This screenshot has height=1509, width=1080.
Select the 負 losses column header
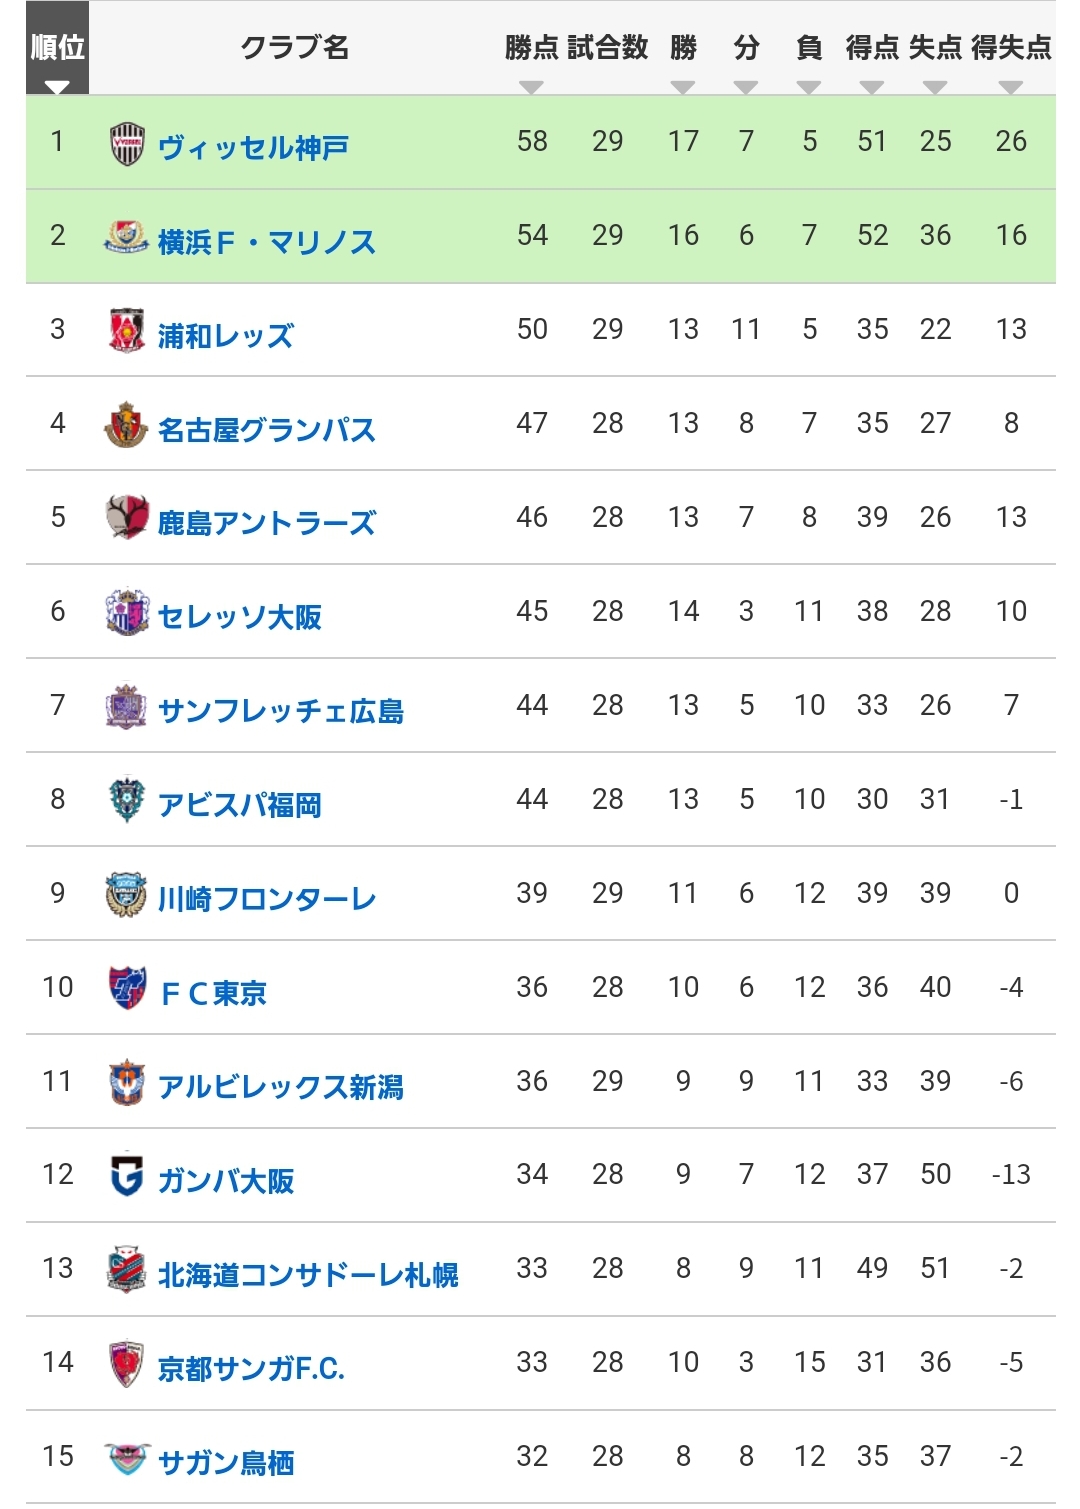(x=809, y=48)
